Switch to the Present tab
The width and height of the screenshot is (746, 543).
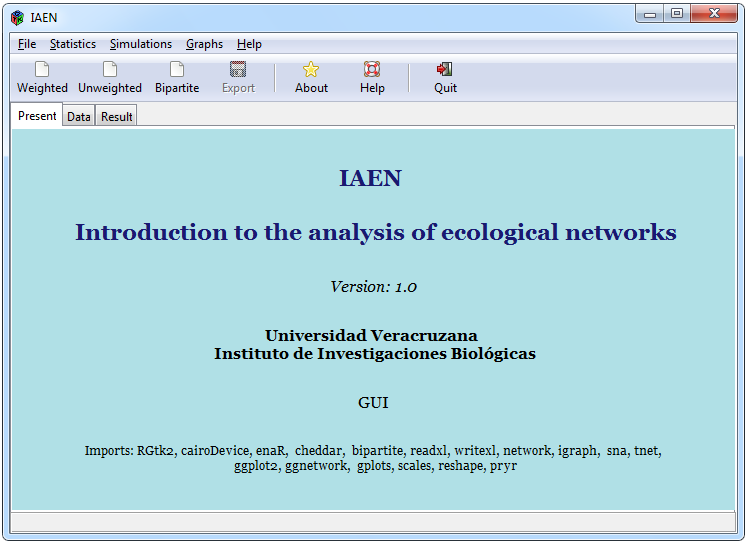tap(37, 116)
